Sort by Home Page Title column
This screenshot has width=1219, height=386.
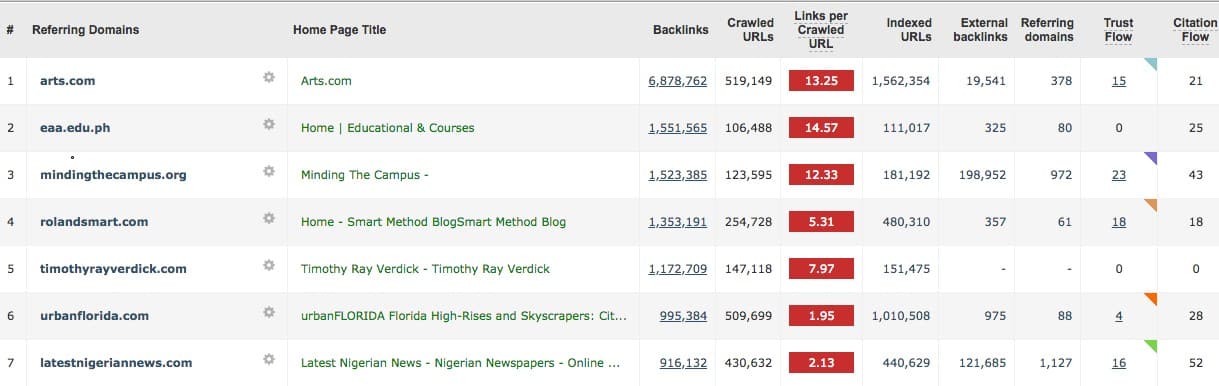(339, 30)
